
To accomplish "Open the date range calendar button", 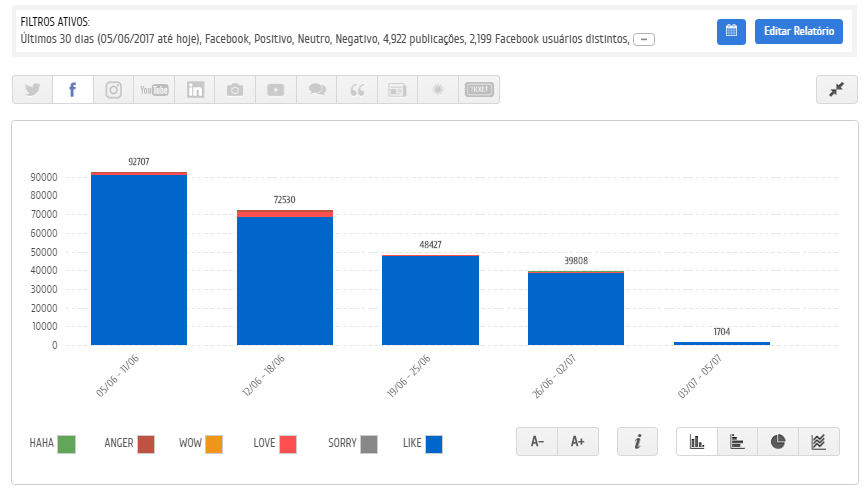I will [x=731, y=31].
